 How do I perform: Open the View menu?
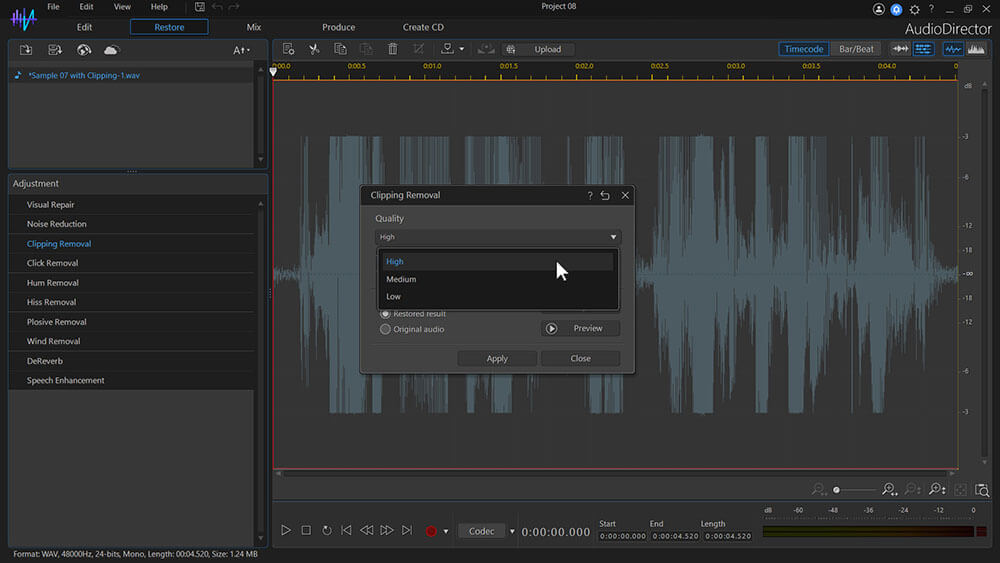pos(122,7)
